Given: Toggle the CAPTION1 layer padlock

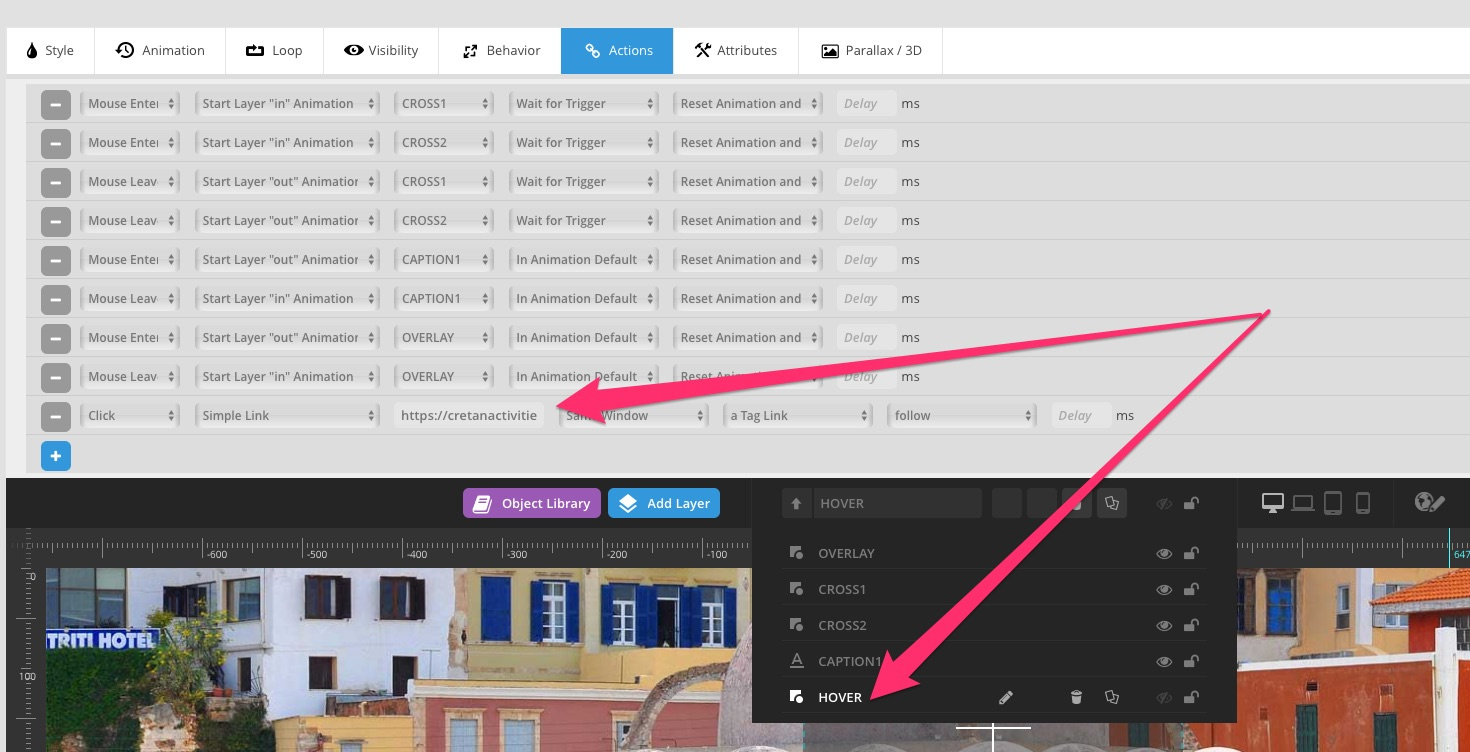Looking at the screenshot, I should click(1191, 661).
